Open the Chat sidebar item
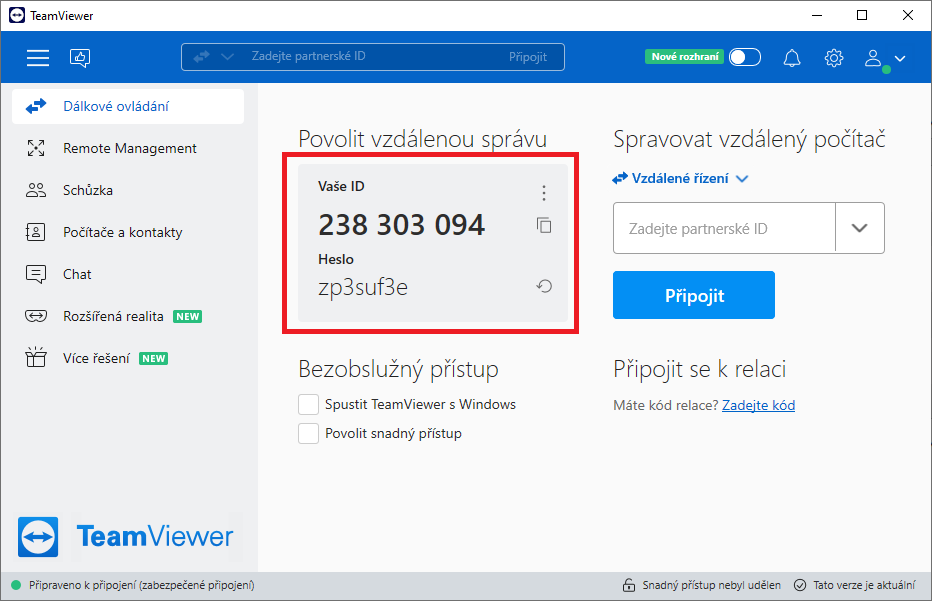 tap(77, 274)
